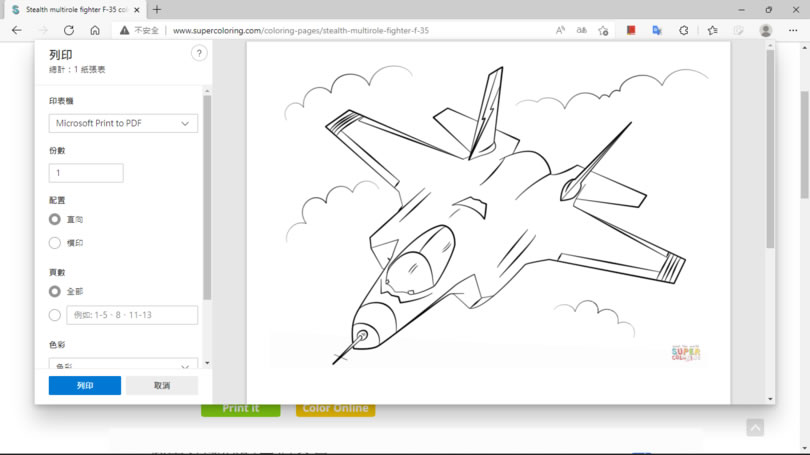
Task: Add this page to favorites star icon
Action: click(x=603, y=30)
